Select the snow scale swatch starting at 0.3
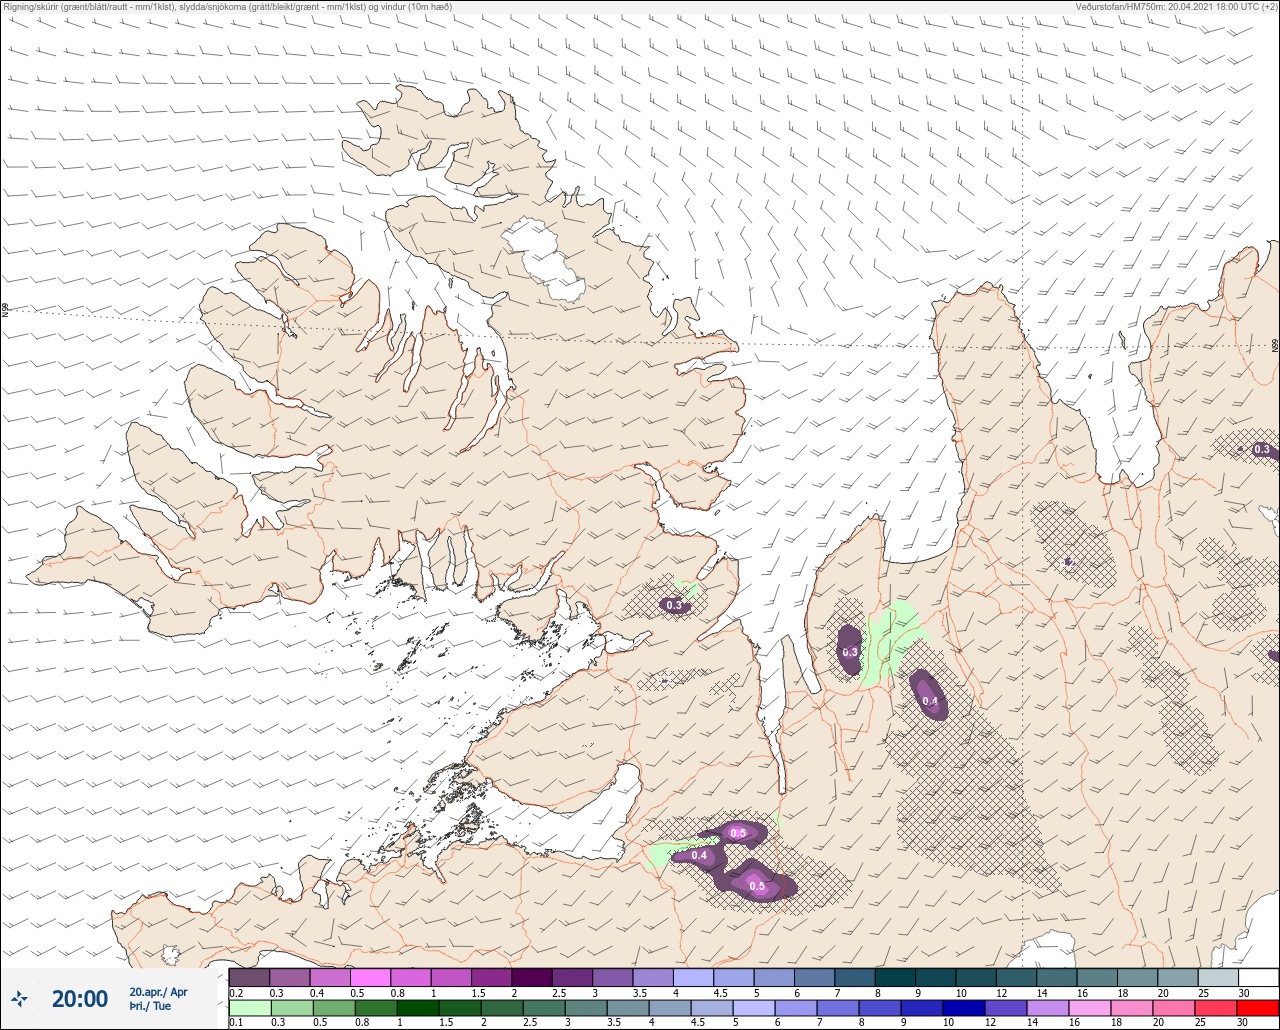Viewport: 1280px width, 1030px height. [290, 977]
